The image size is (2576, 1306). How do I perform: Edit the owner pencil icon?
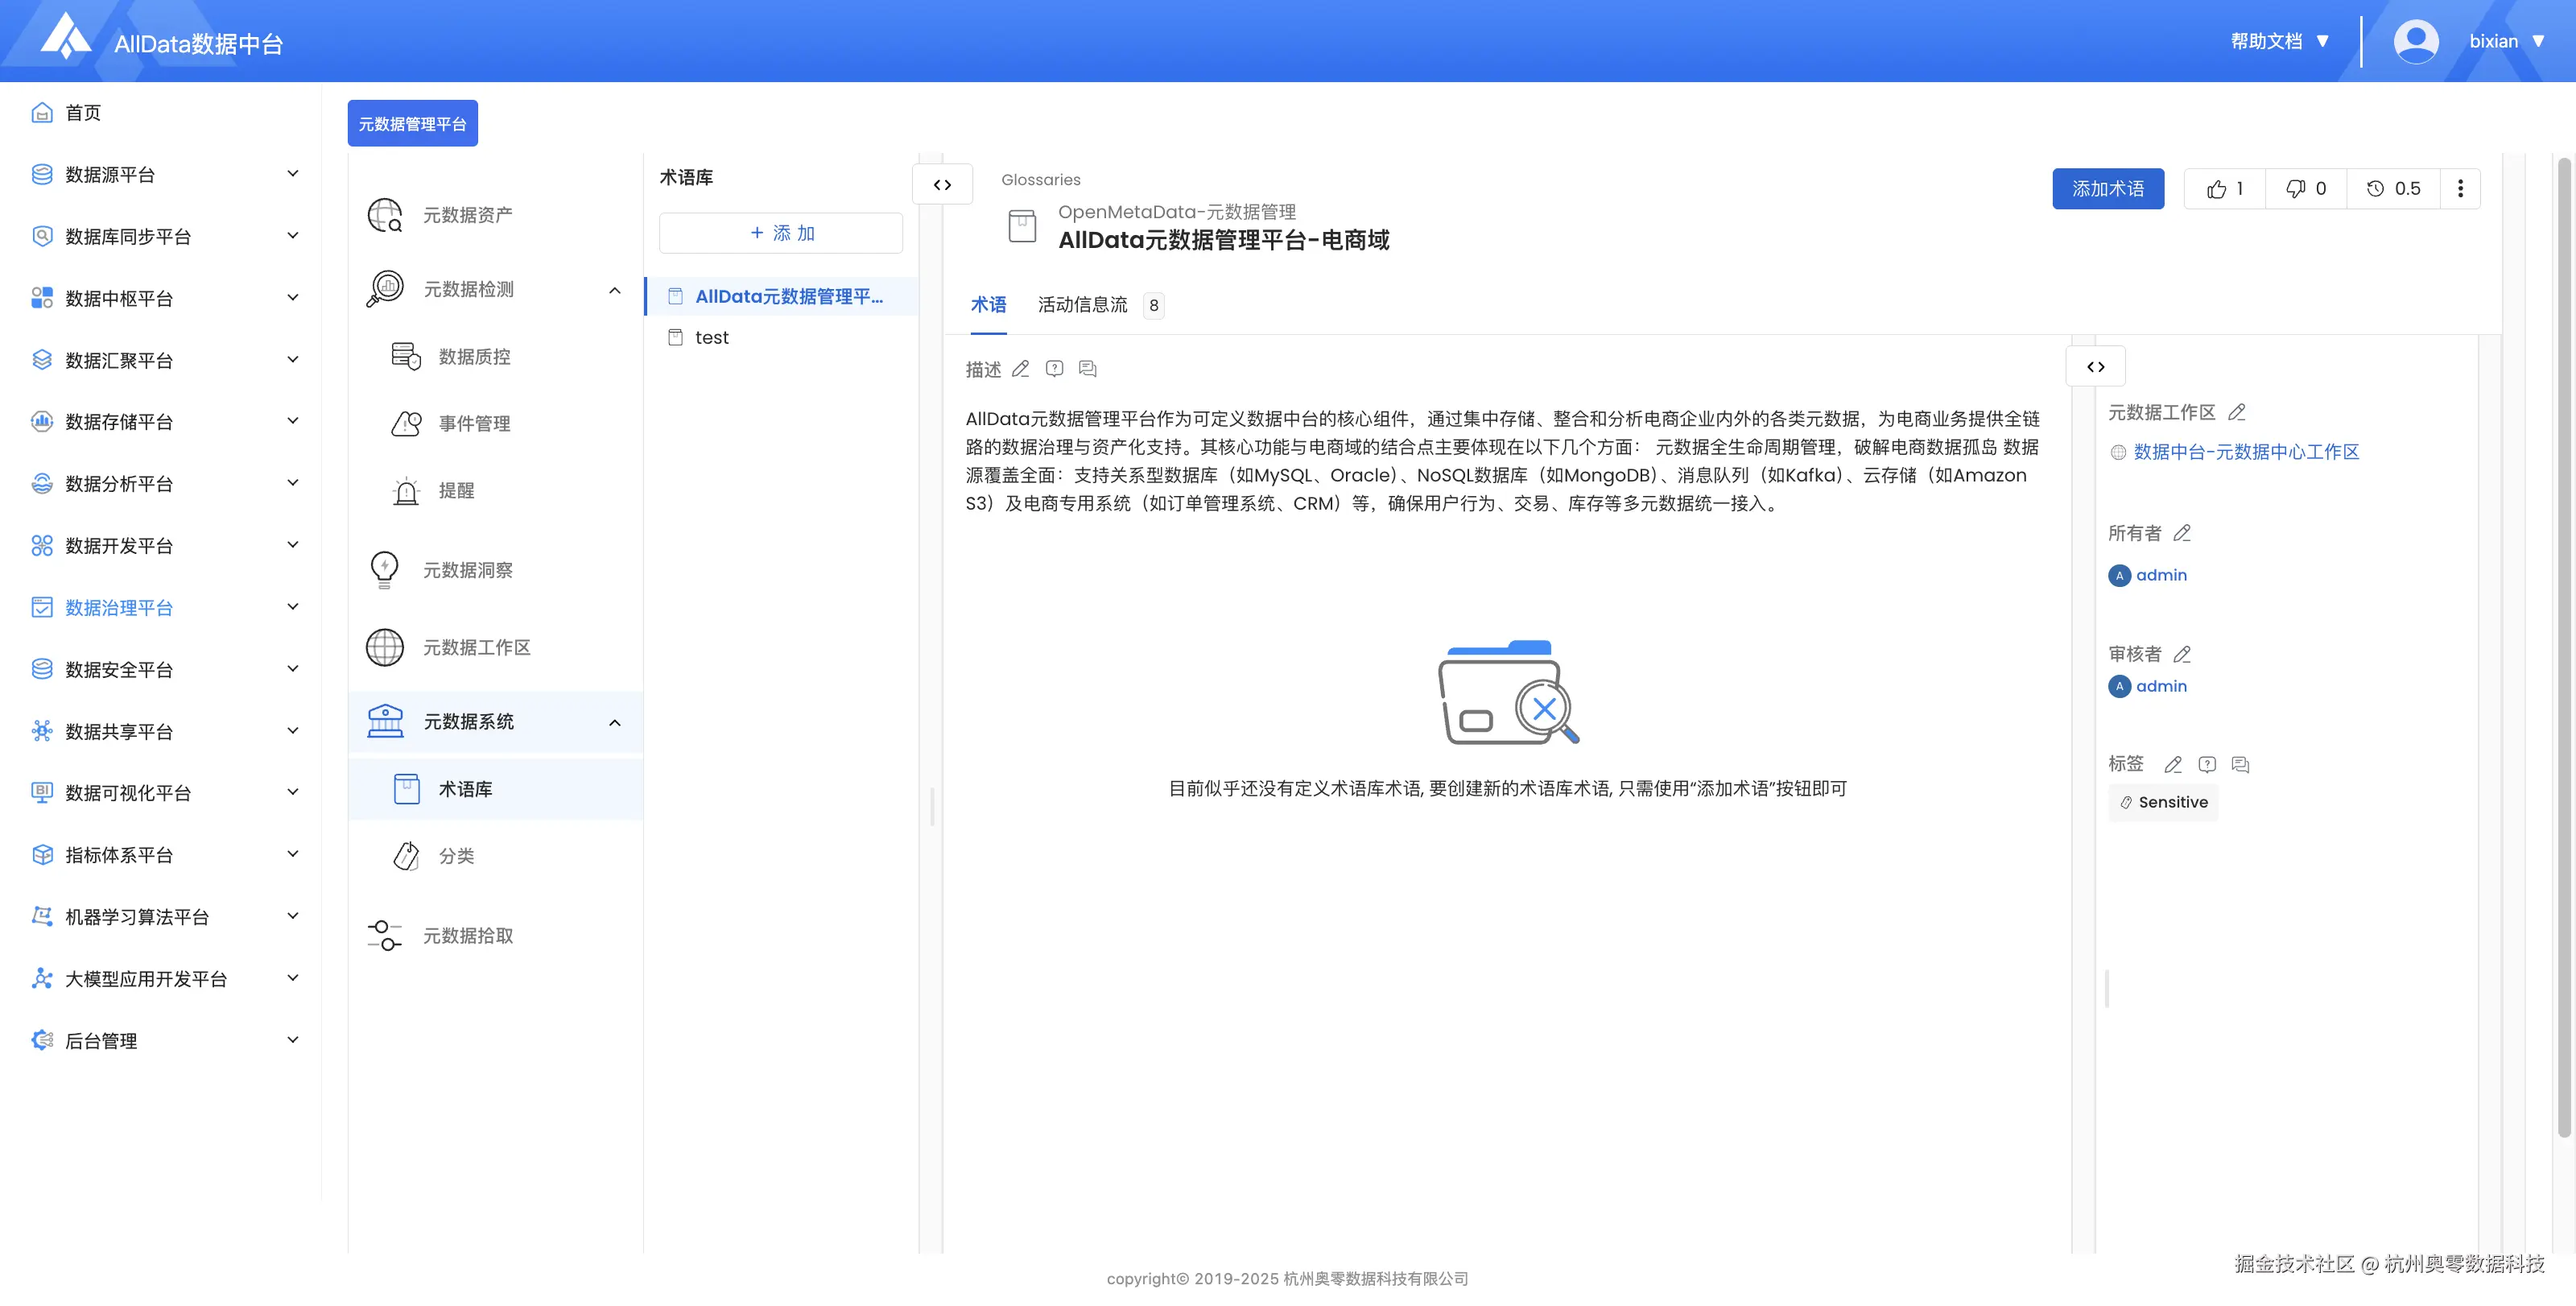point(2182,533)
